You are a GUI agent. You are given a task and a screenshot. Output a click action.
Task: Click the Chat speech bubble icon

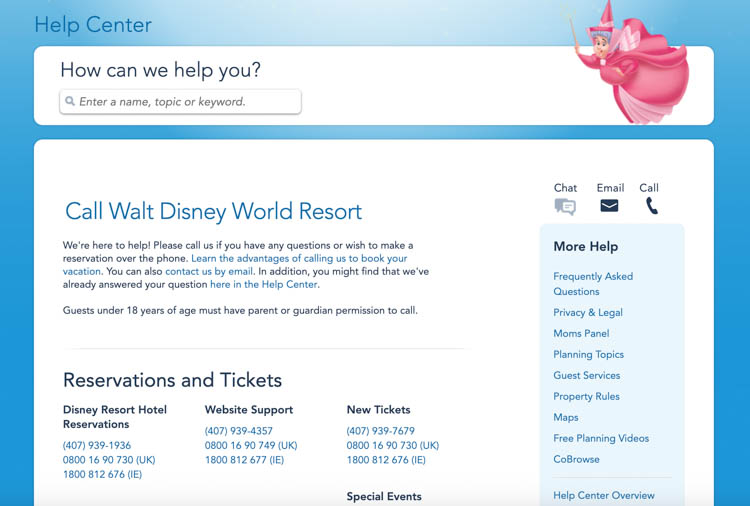[x=565, y=206]
